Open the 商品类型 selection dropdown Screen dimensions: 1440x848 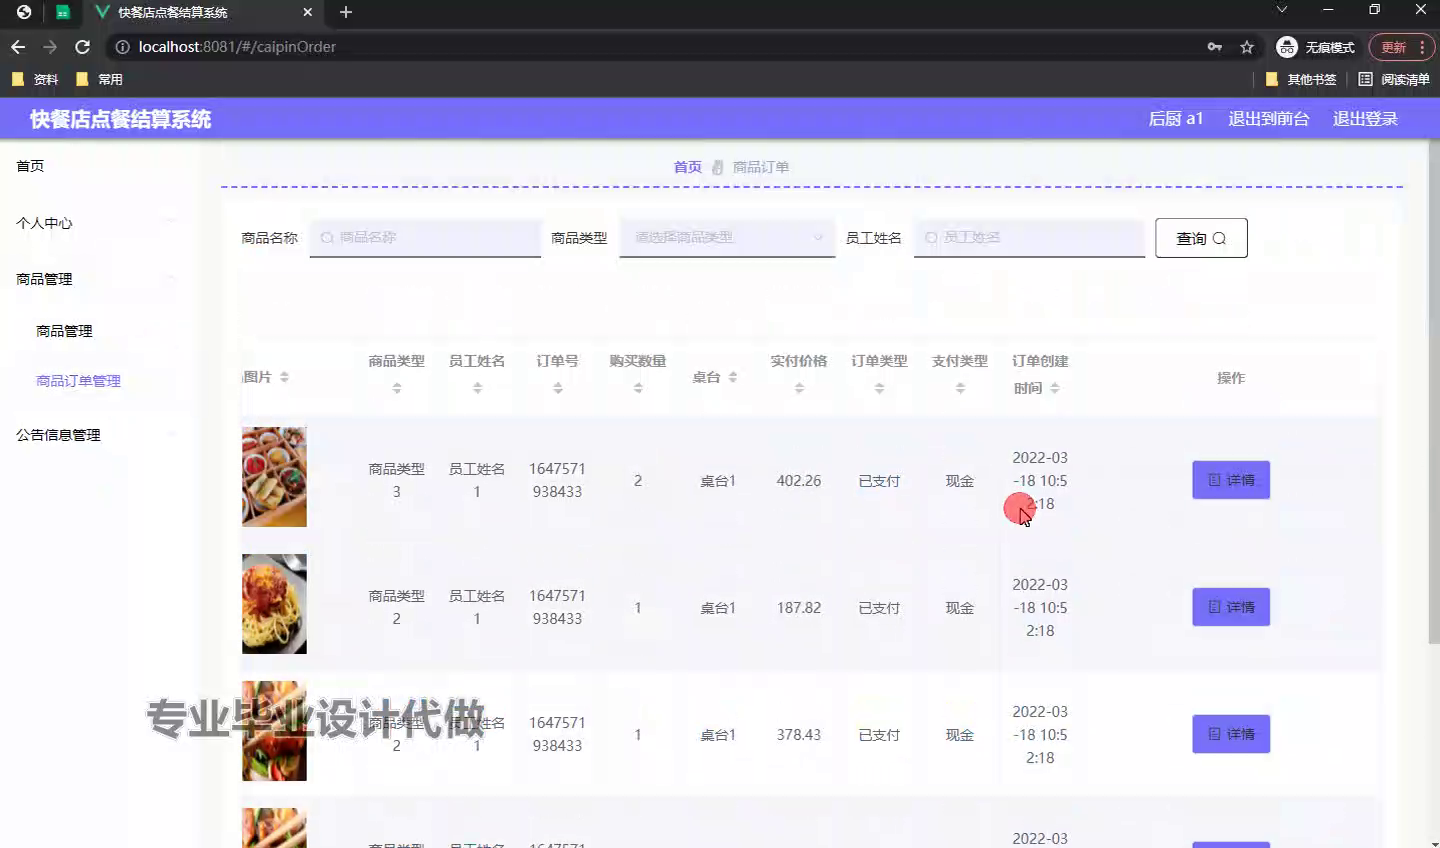click(727, 238)
